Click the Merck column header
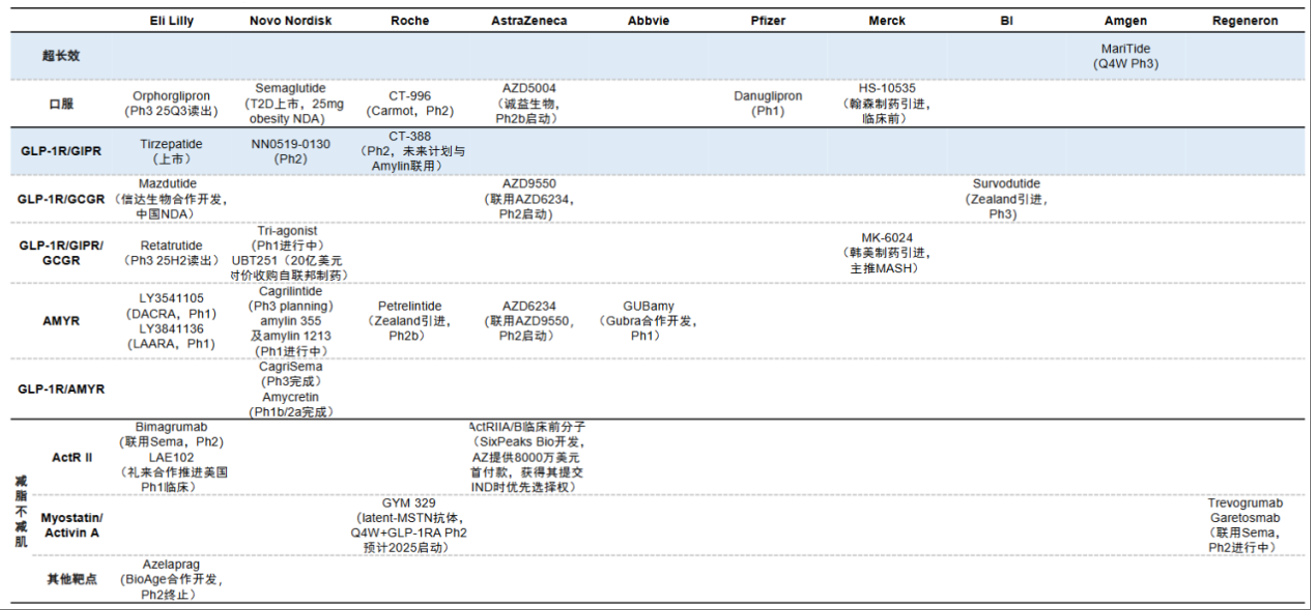1311x610 pixels. [x=888, y=21]
